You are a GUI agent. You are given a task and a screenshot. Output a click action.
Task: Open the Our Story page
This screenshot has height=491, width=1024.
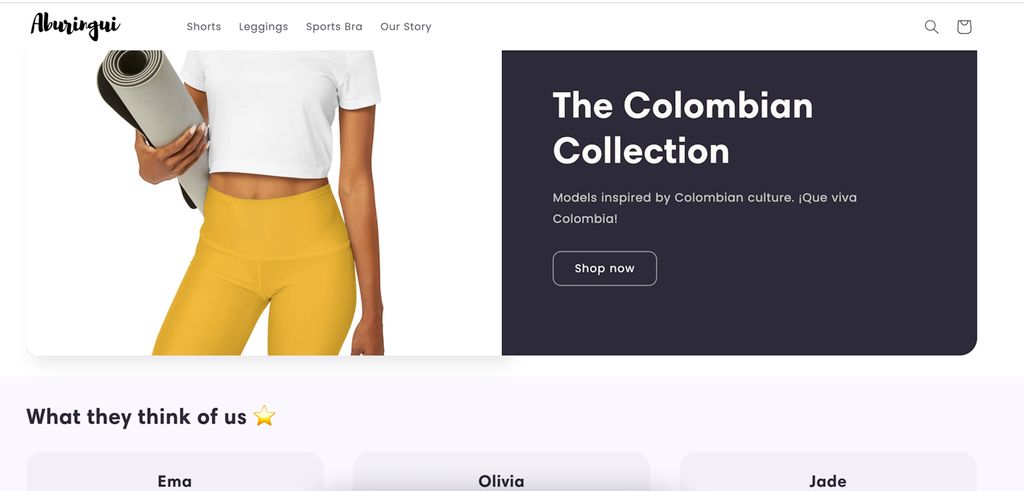coord(406,27)
